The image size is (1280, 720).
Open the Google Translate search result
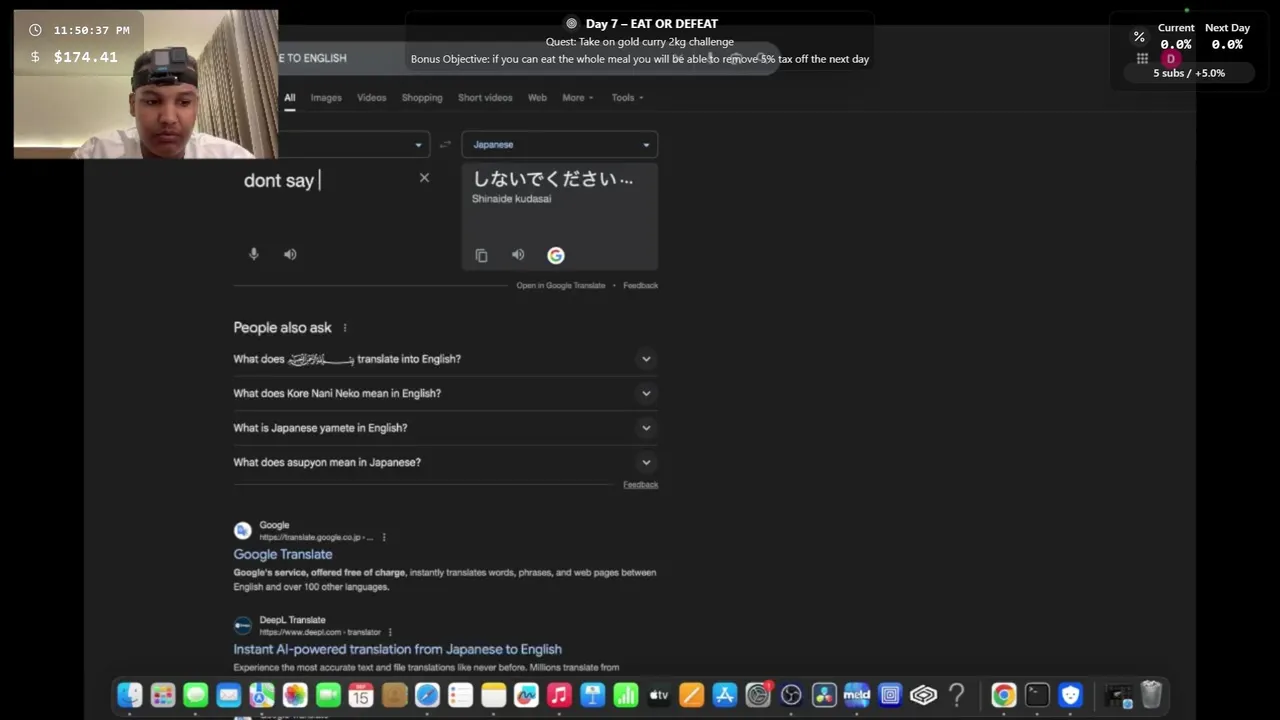pos(283,554)
